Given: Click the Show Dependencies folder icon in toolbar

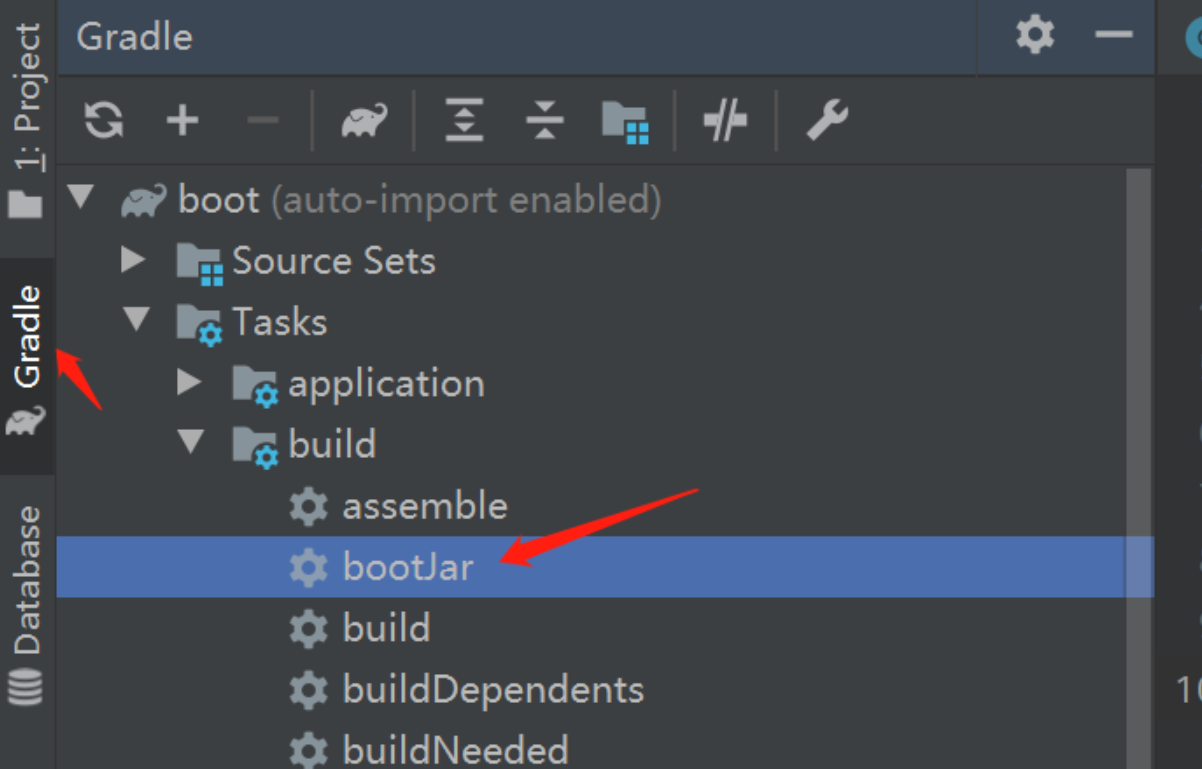Looking at the screenshot, I should tap(626, 121).
